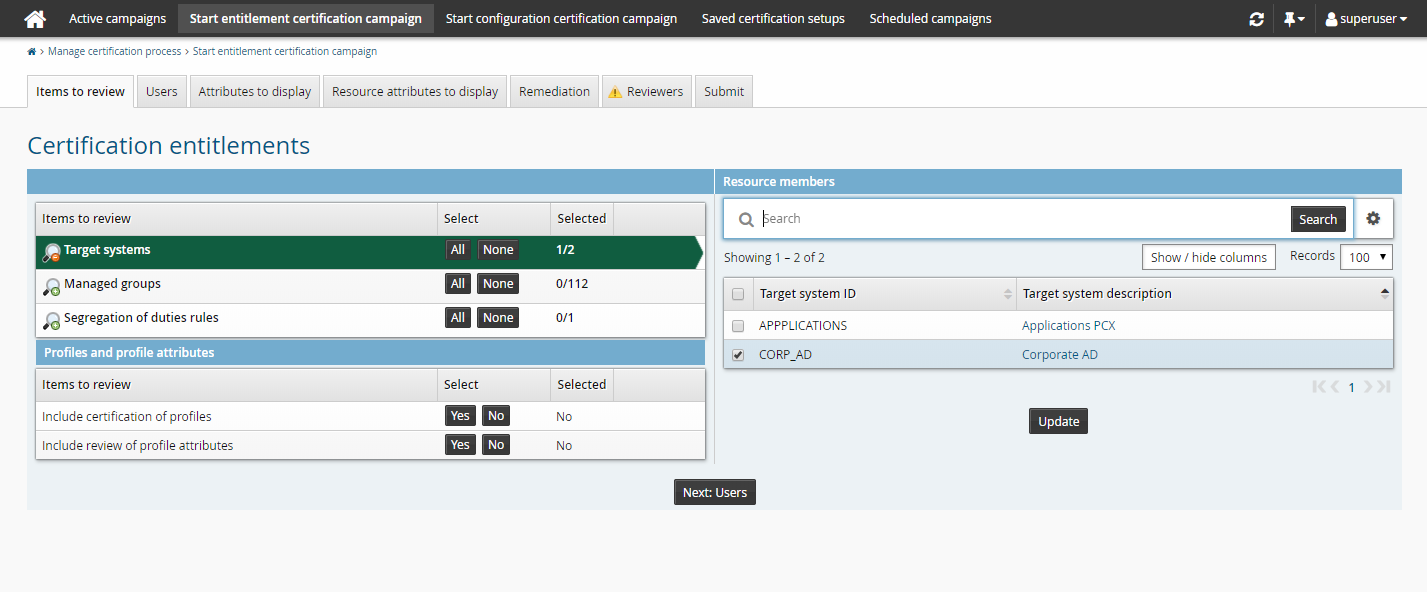Image resolution: width=1427 pixels, height=592 pixels.
Task: Open the Scheduled campaigns menu item
Action: pos(930,19)
